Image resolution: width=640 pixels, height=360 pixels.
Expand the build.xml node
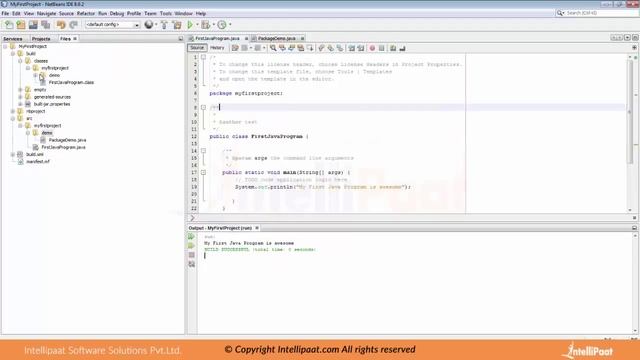click(x=13, y=155)
